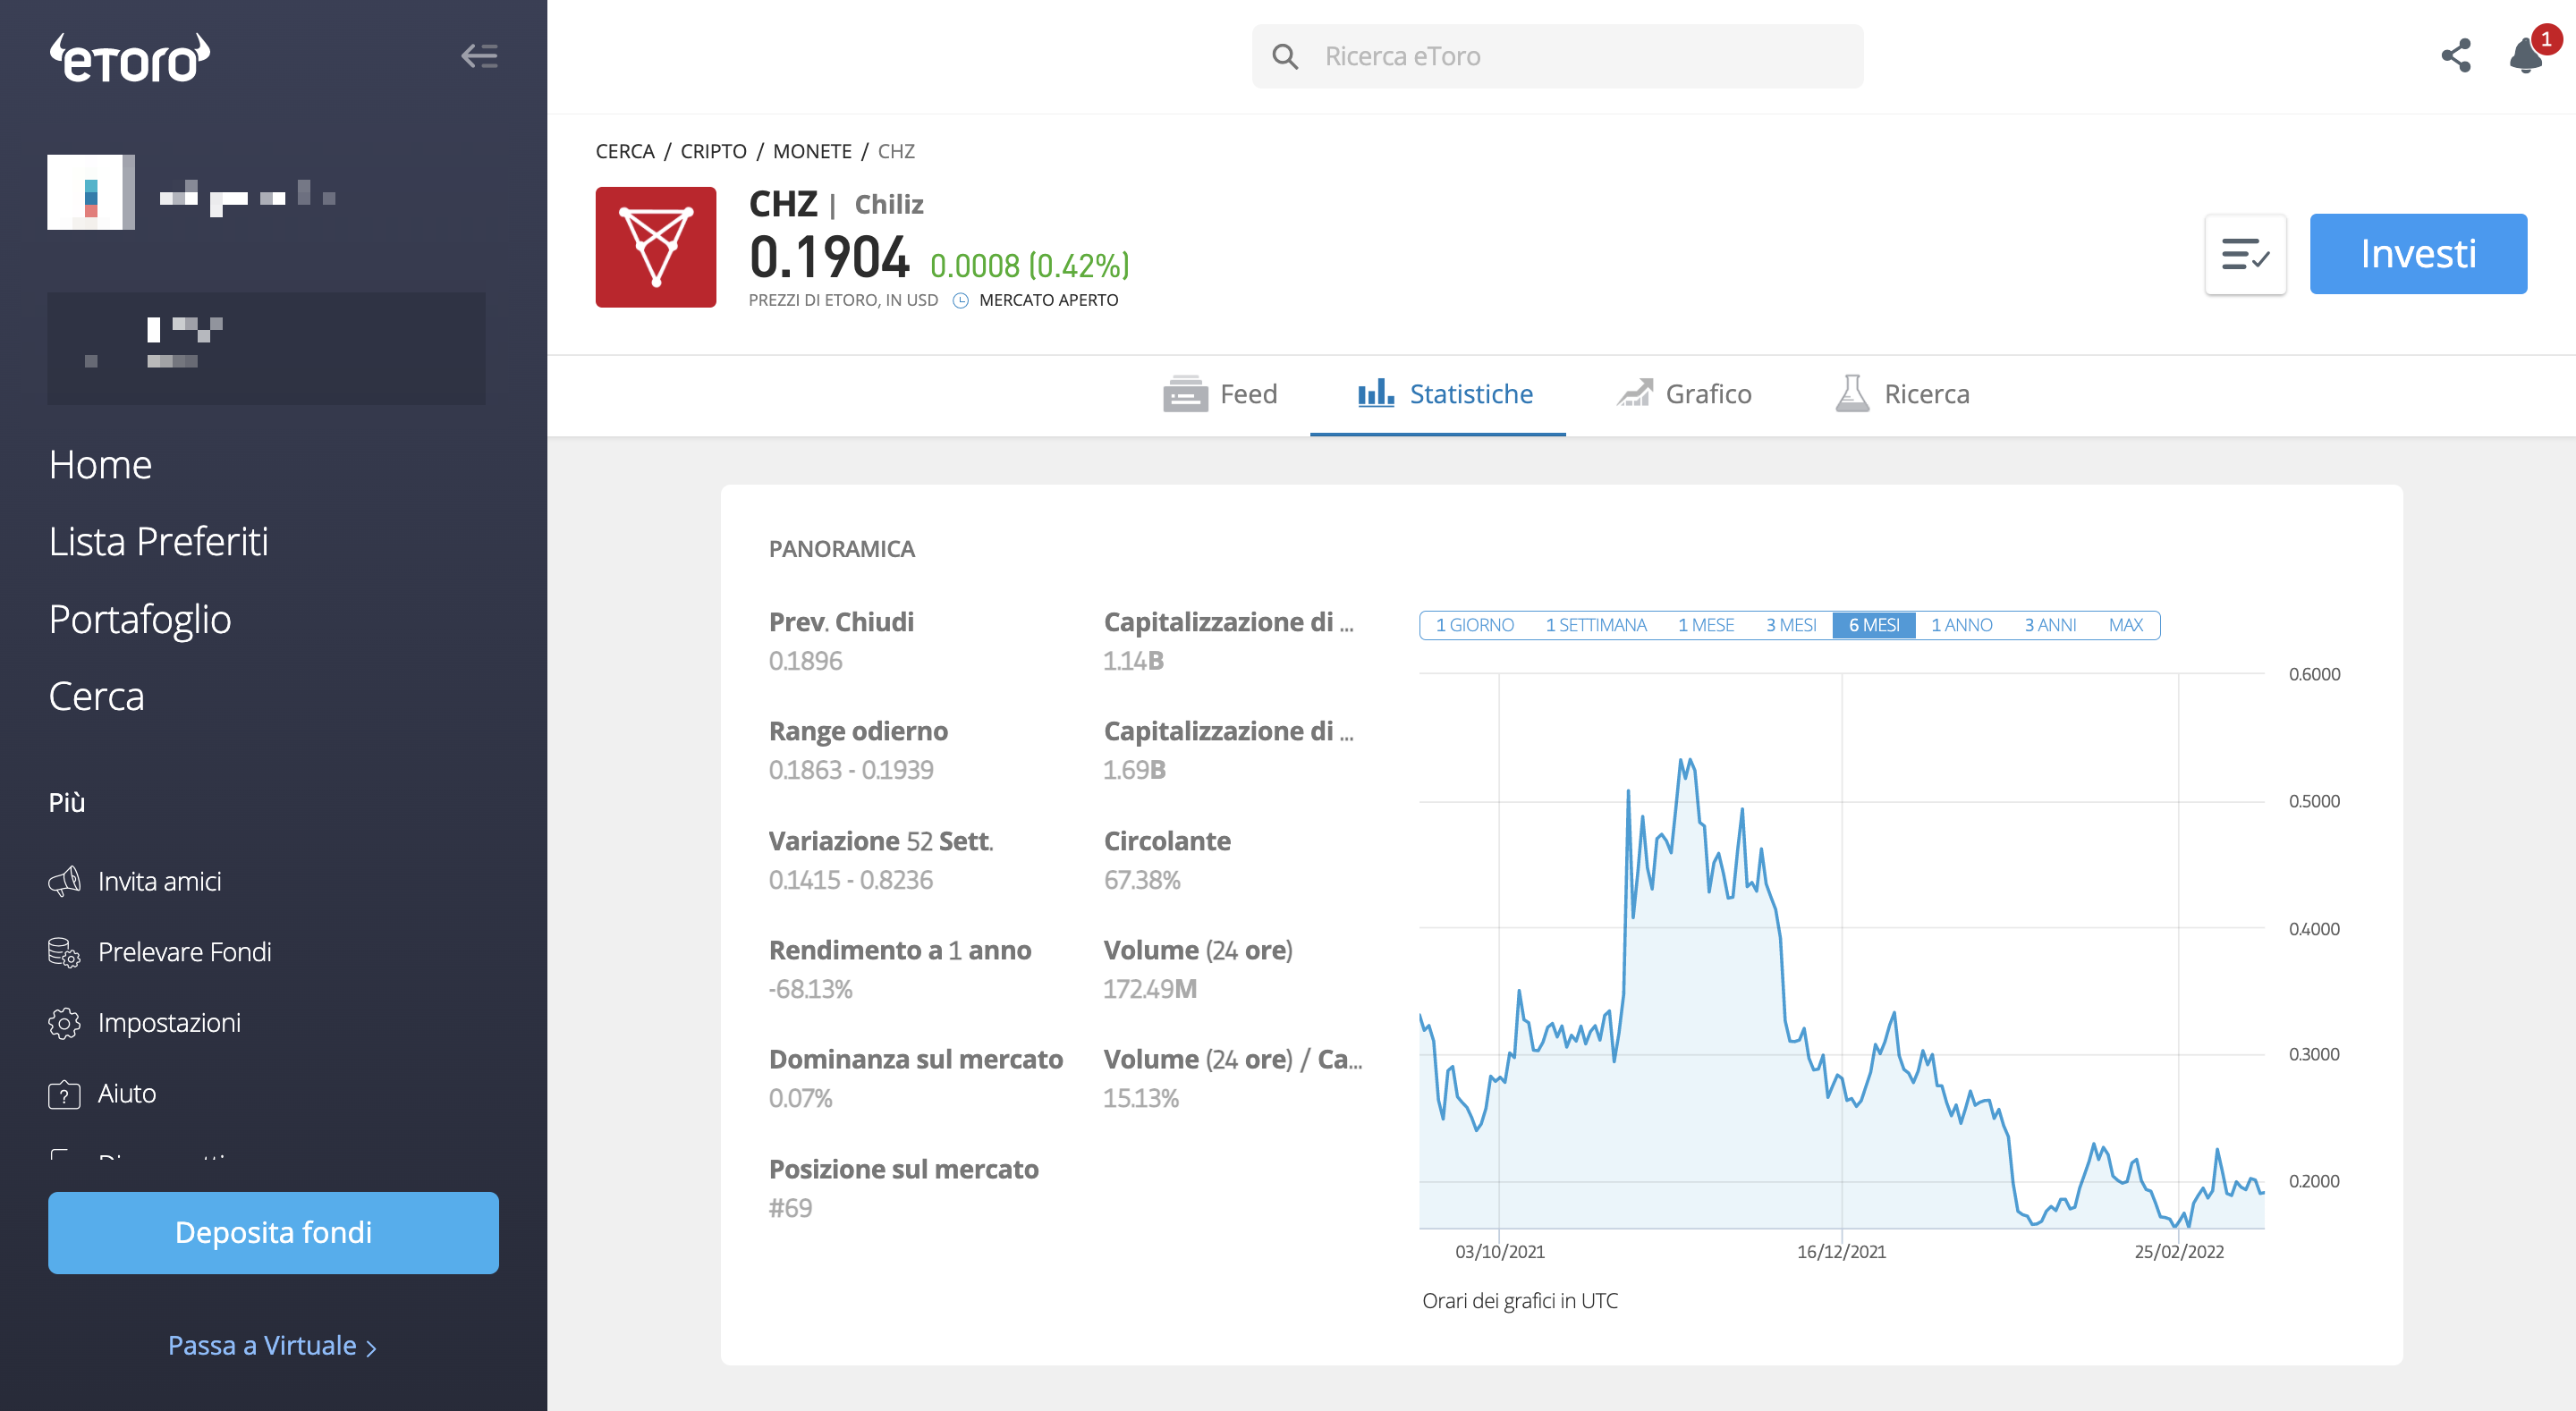Viewport: 2576px width, 1411px height.
Task: Switch to the Grafico tab
Action: (x=1684, y=394)
